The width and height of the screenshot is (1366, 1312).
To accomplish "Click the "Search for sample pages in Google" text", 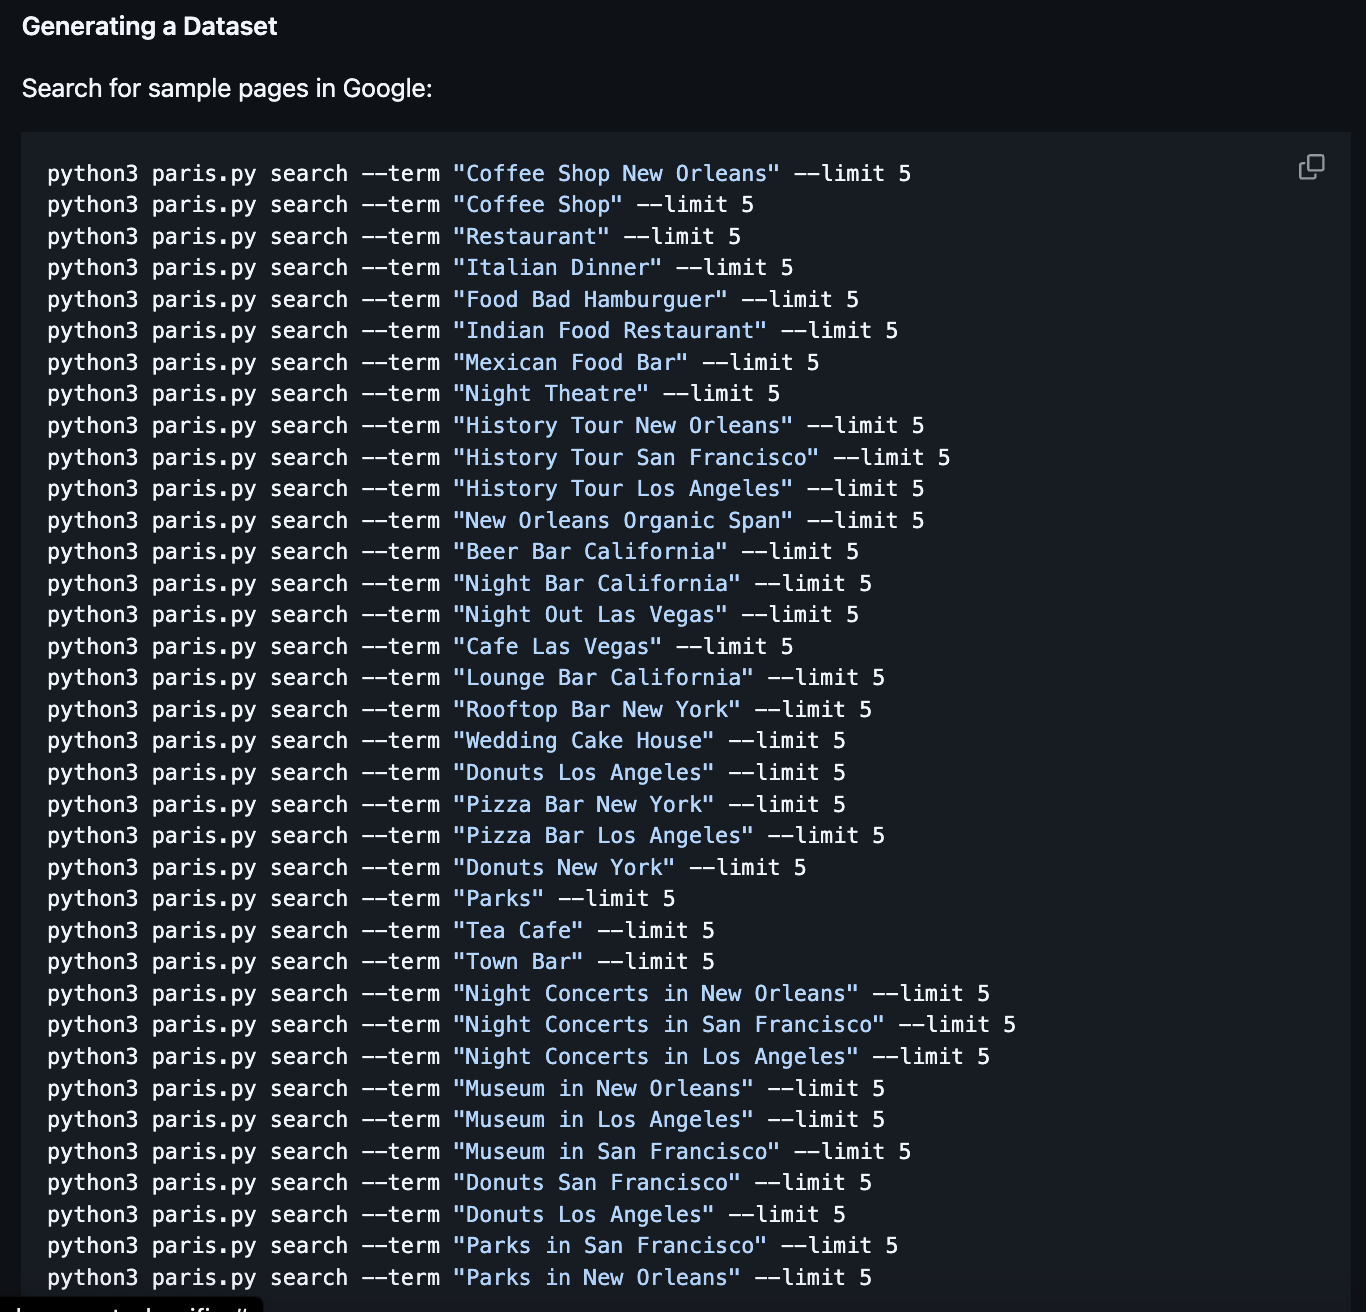I will pos(228,88).
